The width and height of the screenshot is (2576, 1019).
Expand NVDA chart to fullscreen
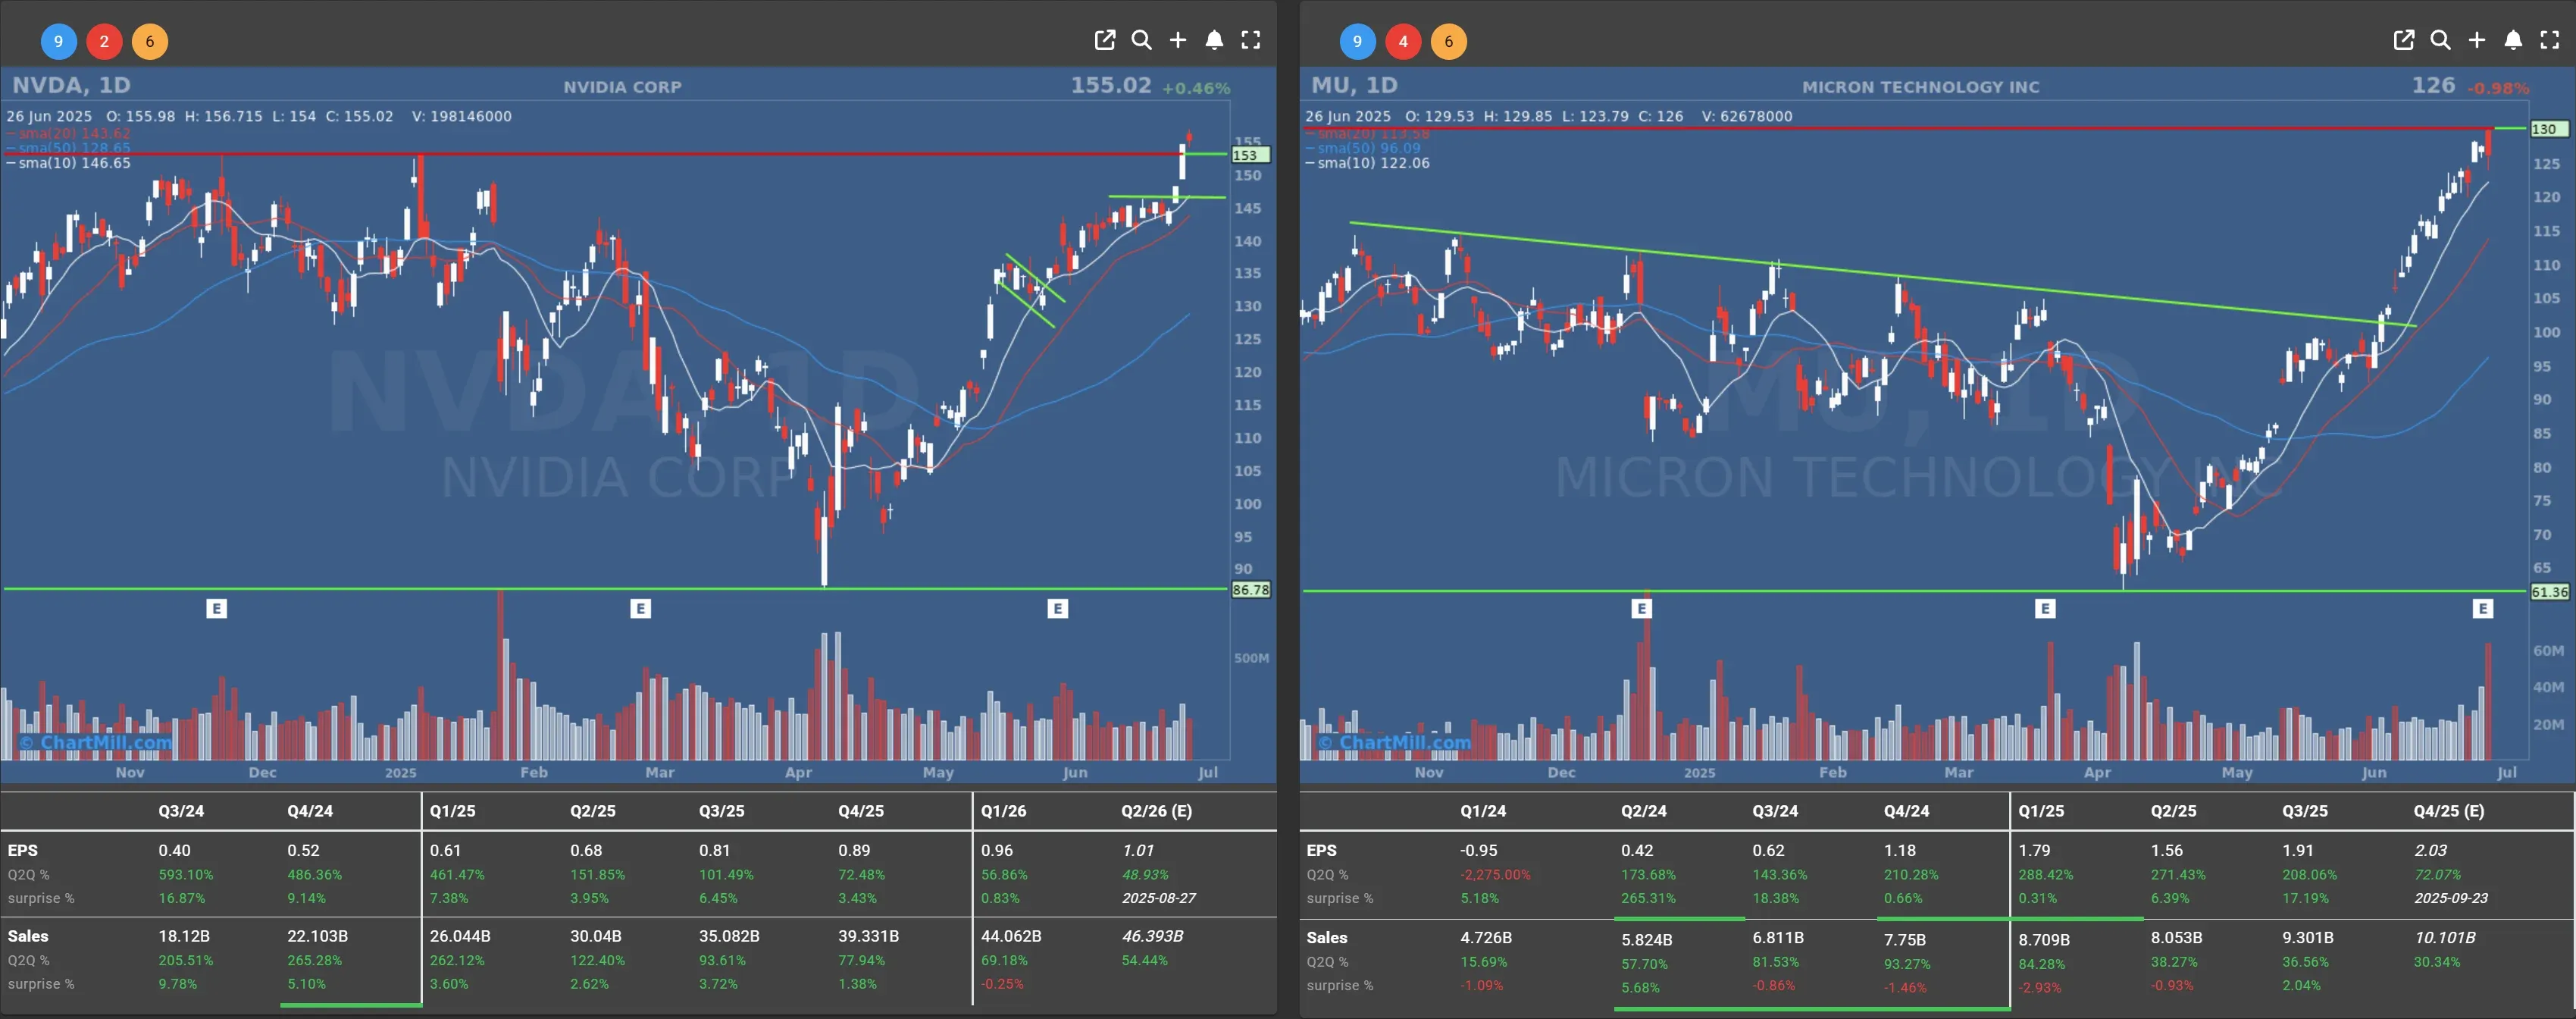point(1251,40)
